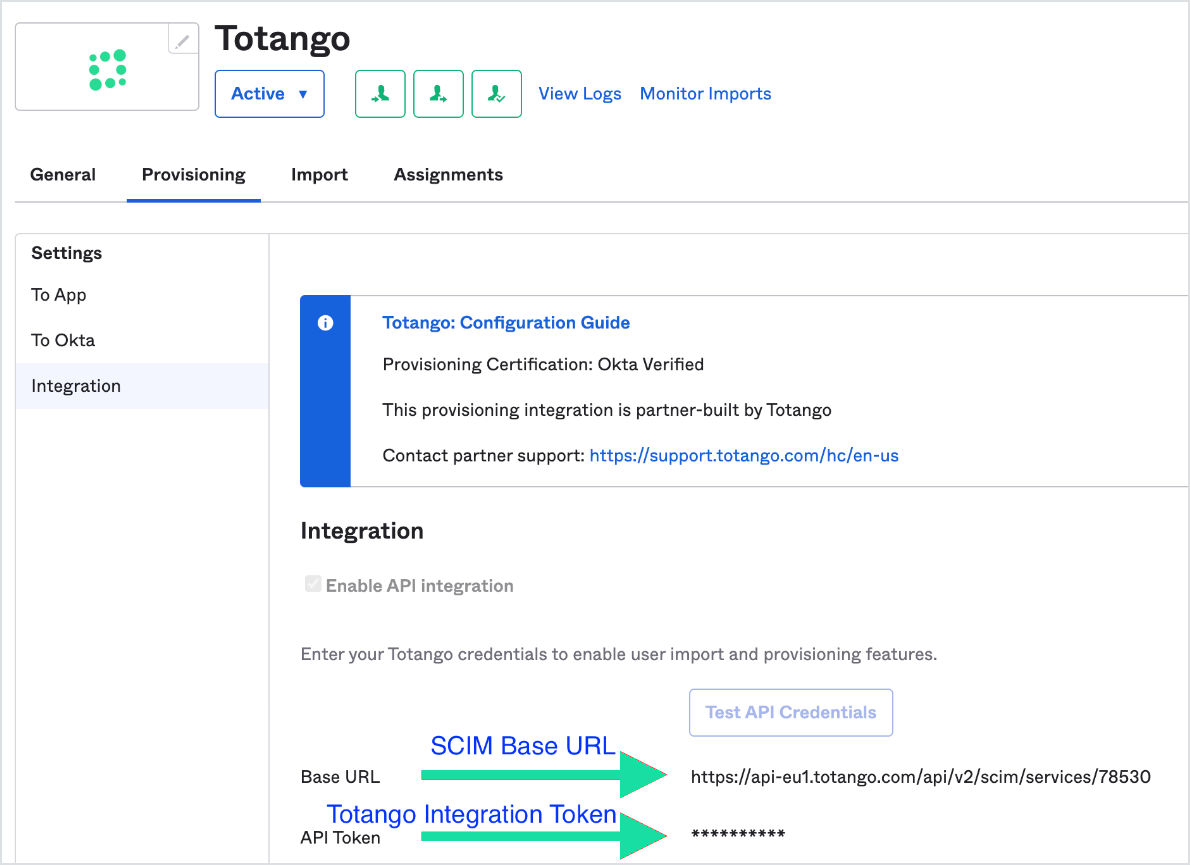Open the Assignments tab
The width and height of the screenshot is (1190, 865).
pyautogui.click(x=449, y=175)
